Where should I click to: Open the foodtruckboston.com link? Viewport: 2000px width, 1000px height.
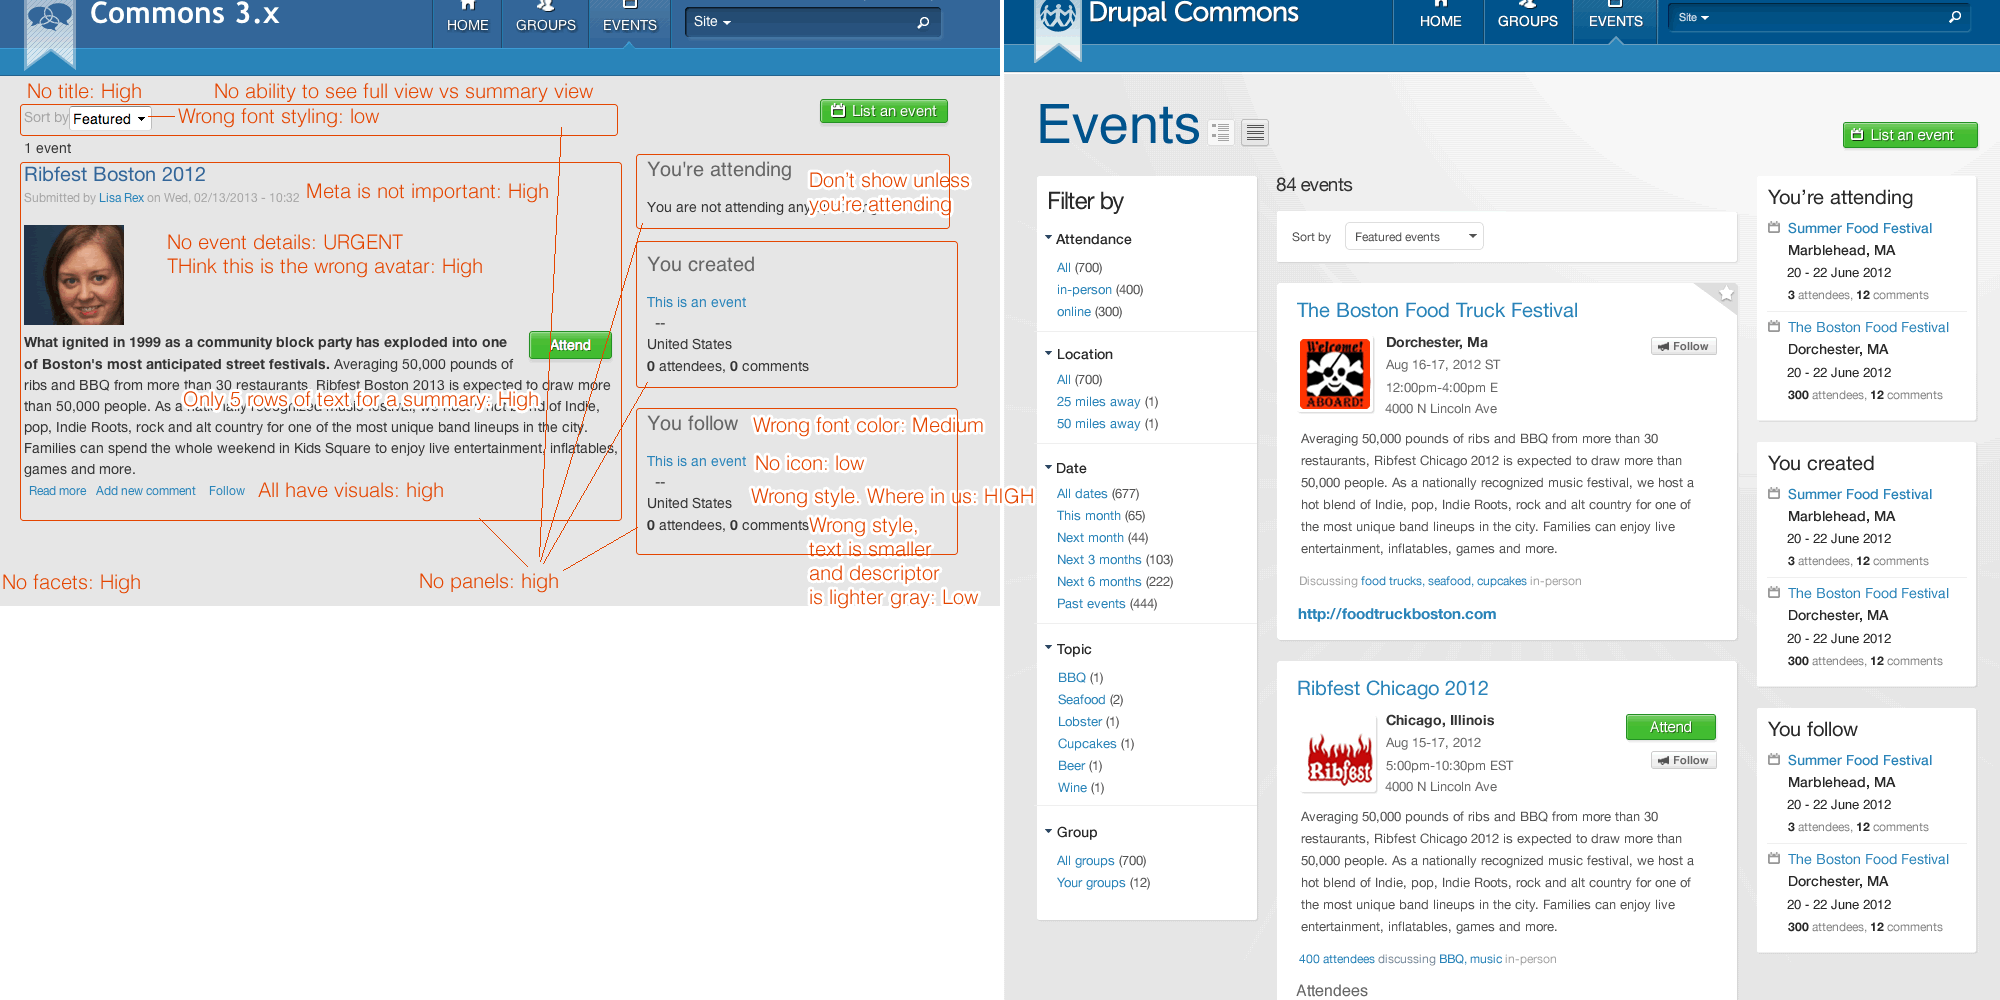1396,613
